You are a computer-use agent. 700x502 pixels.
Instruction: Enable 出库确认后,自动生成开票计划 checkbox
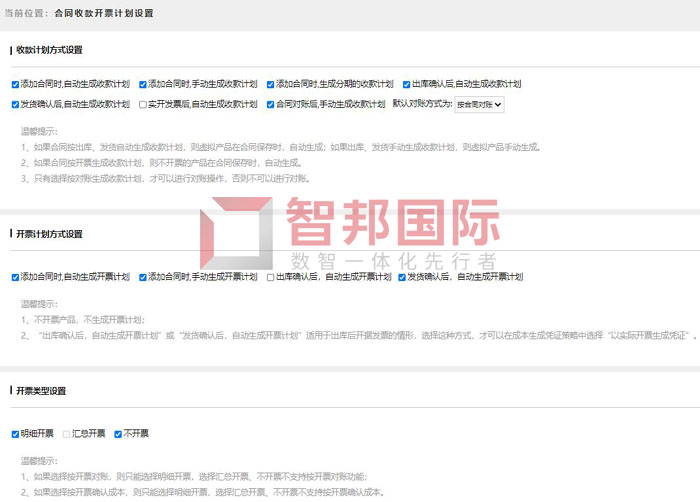(x=270, y=277)
